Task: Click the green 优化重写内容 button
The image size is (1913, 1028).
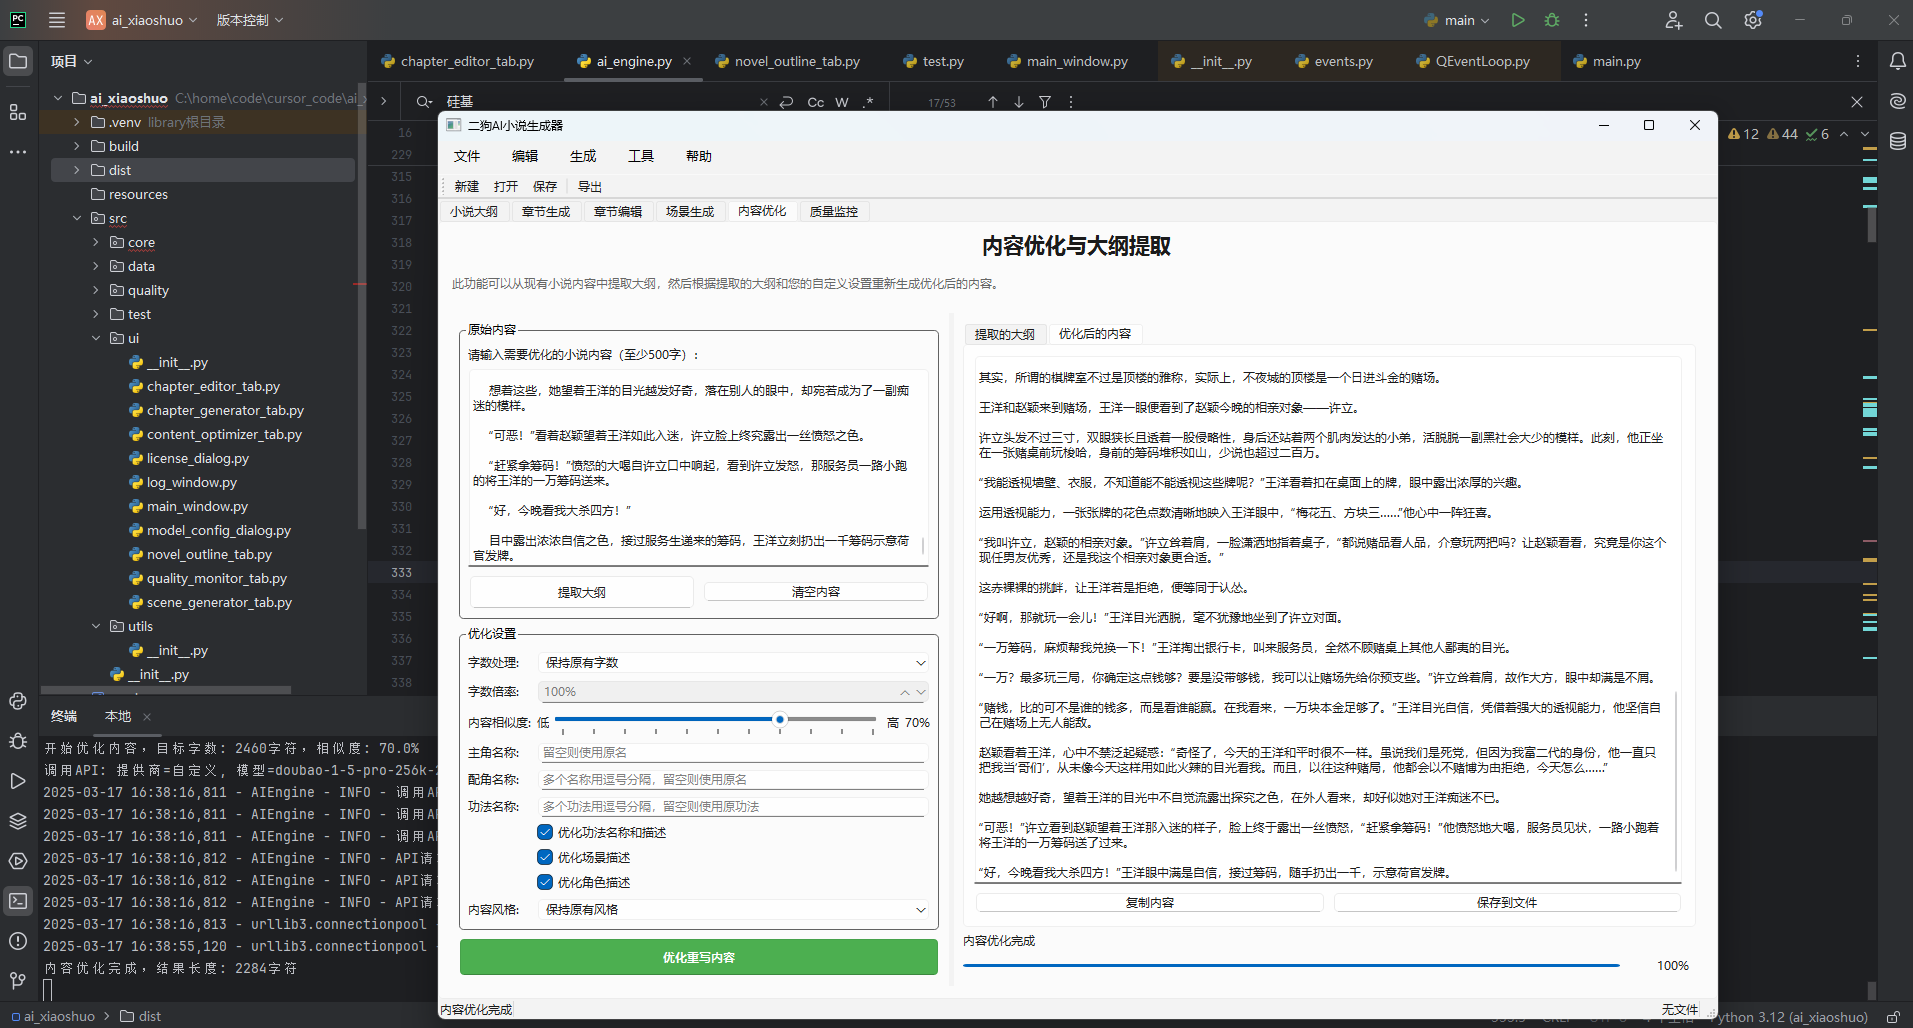Action: click(x=698, y=957)
